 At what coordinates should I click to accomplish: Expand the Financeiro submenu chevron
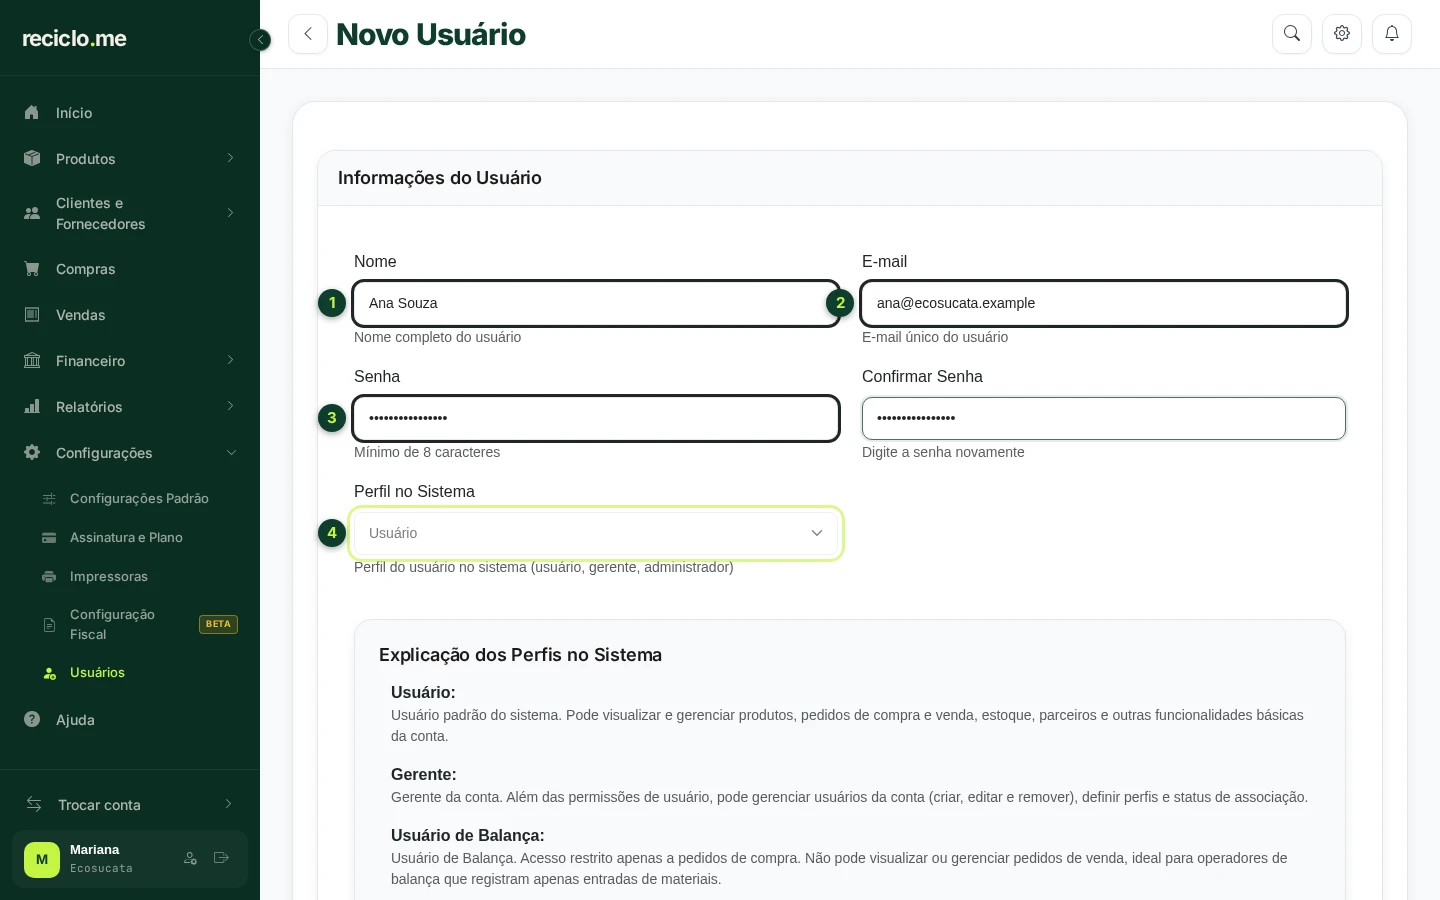(230, 360)
